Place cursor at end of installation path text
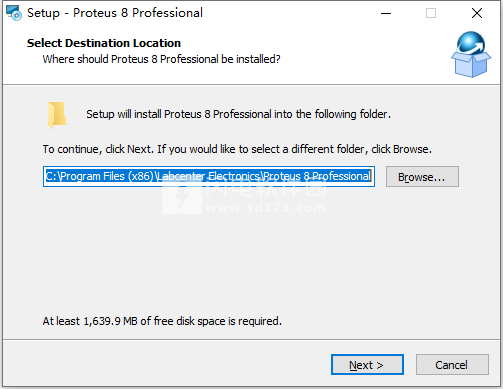This screenshot has width=503, height=389. pyautogui.click(x=372, y=176)
